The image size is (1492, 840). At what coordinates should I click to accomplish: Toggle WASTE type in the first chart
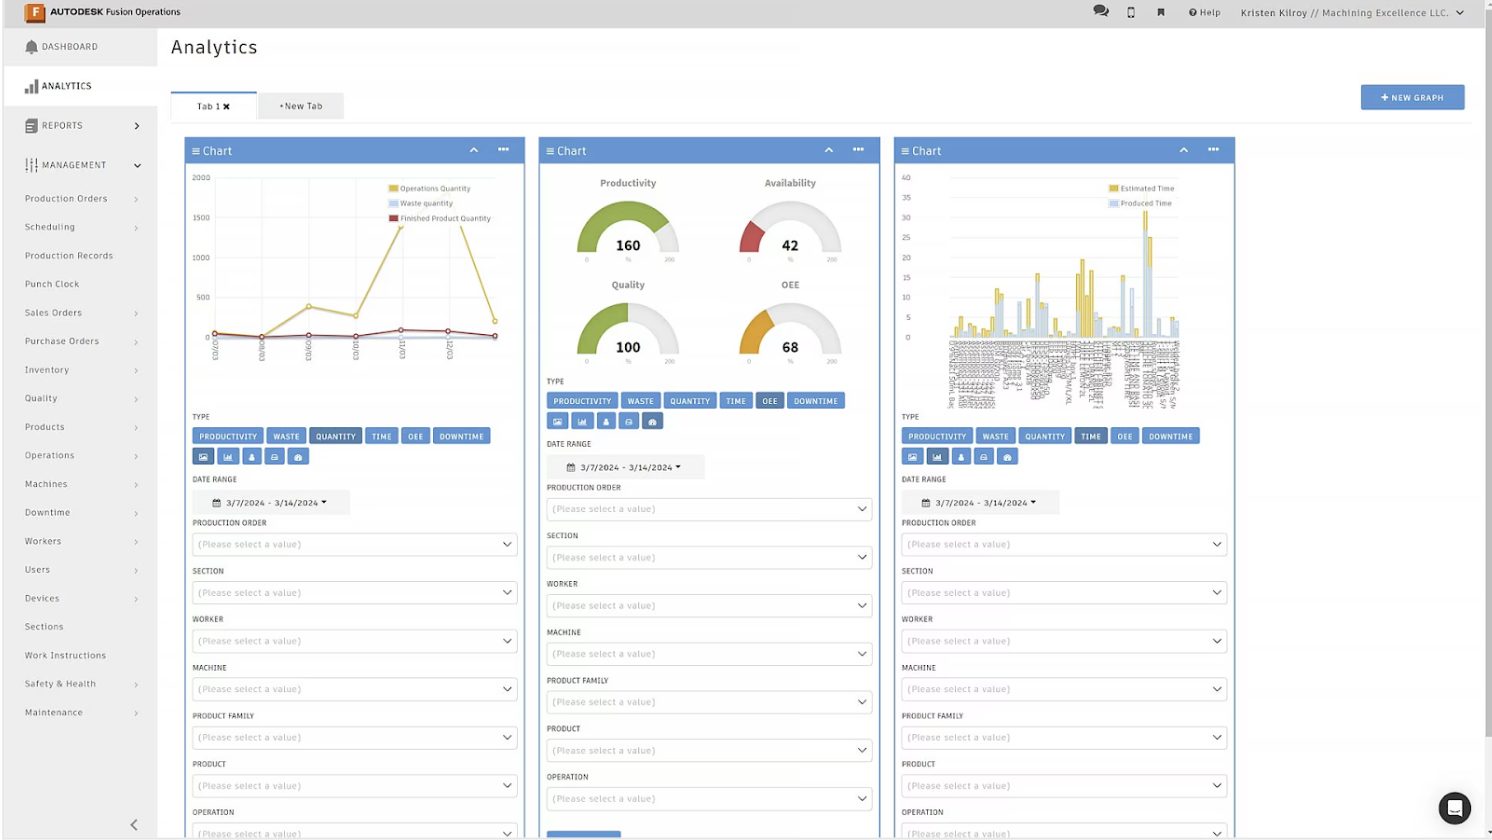(x=287, y=436)
